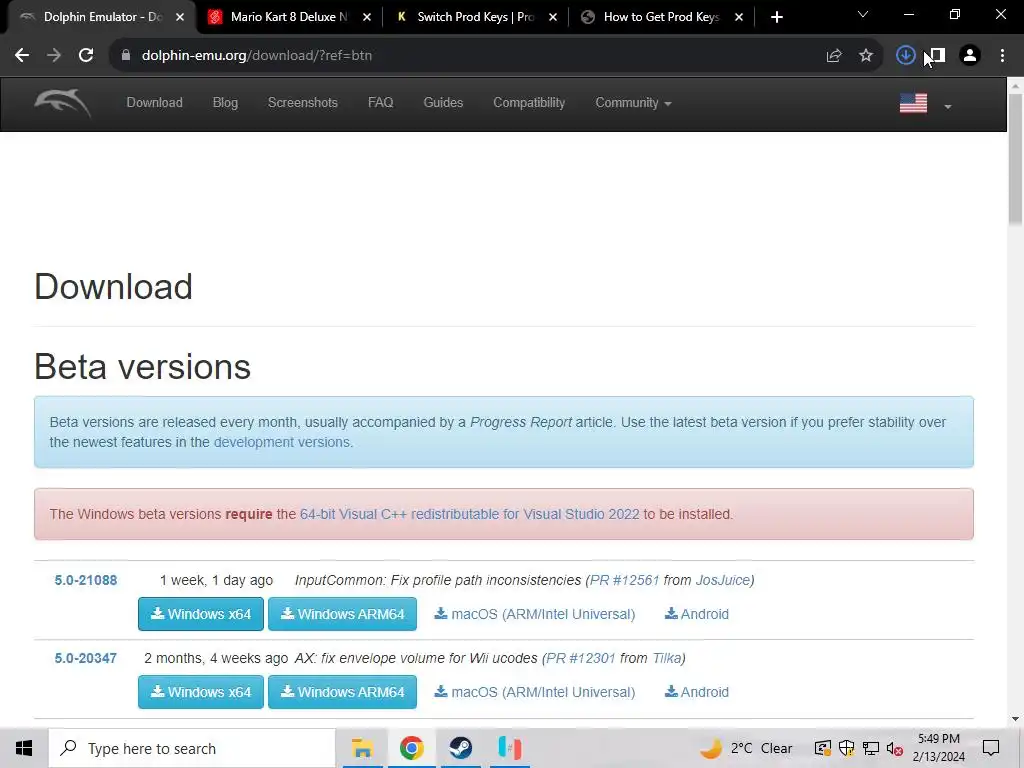Open the Compatibility nav item
This screenshot has width=1024, height=768.
[529, 103]
